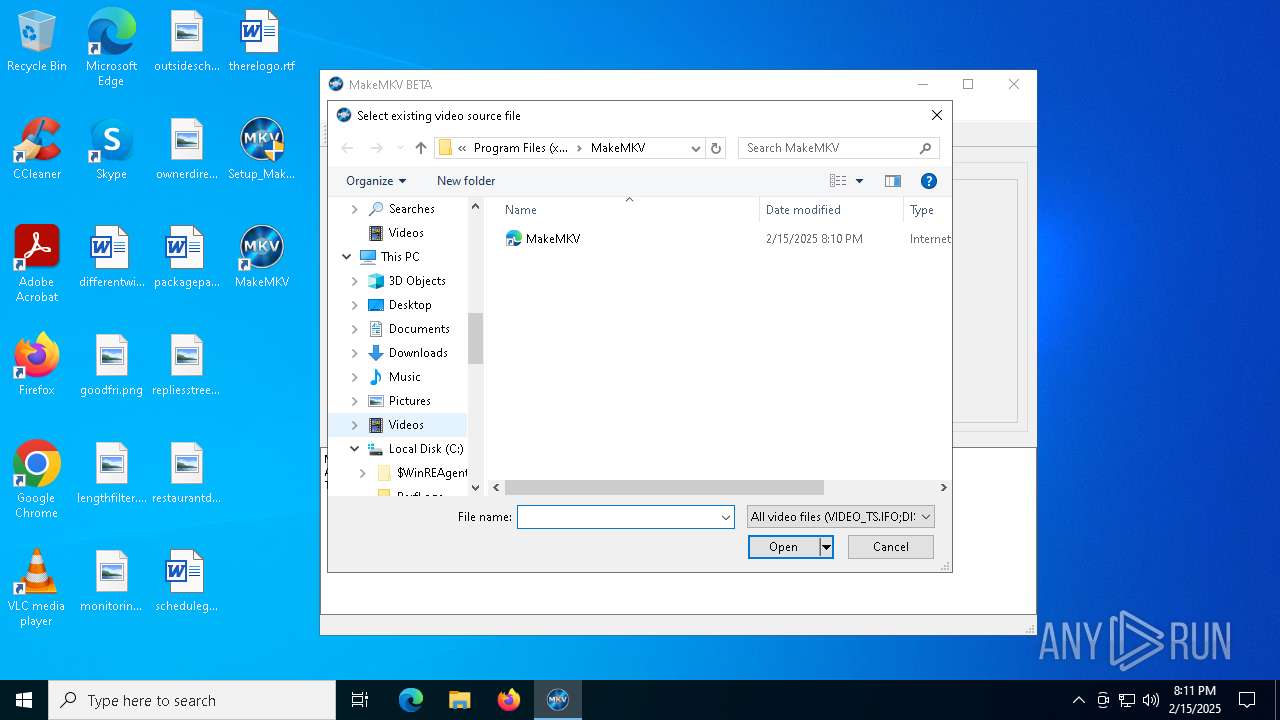Click the Search MakeMKV field
This screenshot has height=720, width=1280.
(x=830, y=148)
